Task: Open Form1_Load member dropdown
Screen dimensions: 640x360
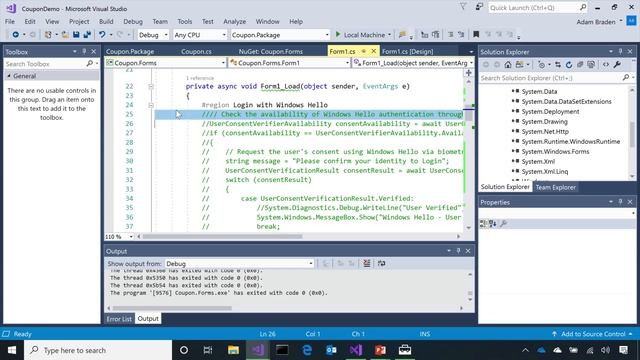Action: (413, 63)
